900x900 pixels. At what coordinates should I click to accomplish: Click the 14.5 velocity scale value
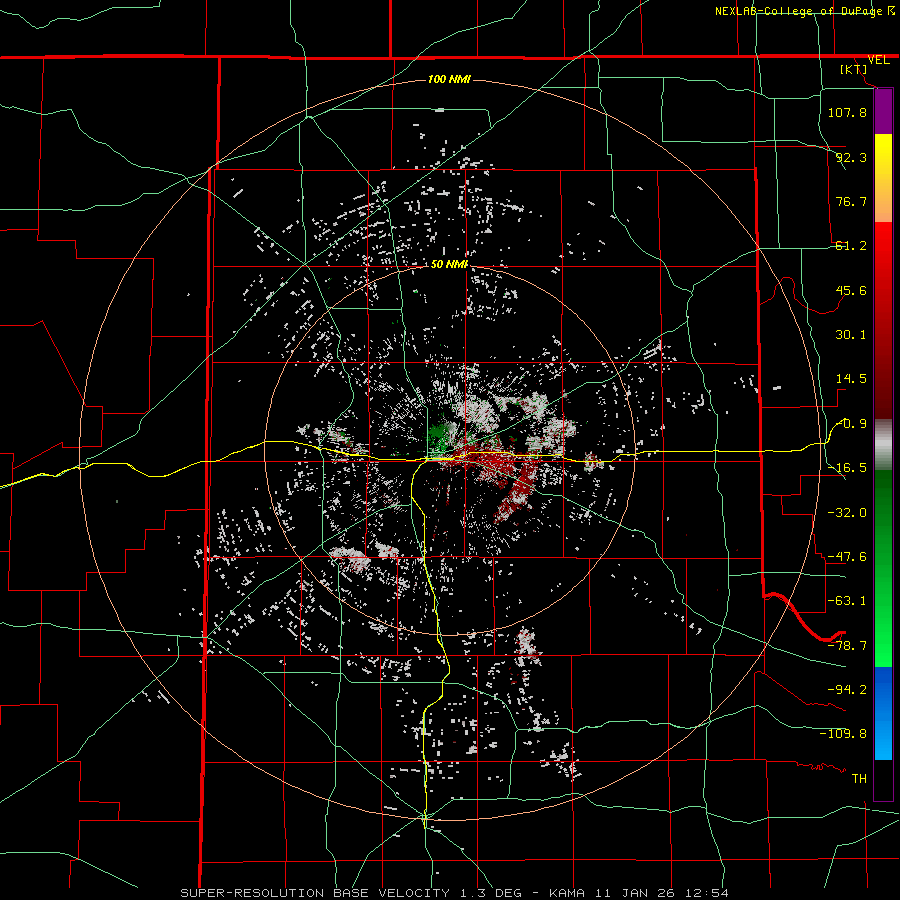[851, 379]
